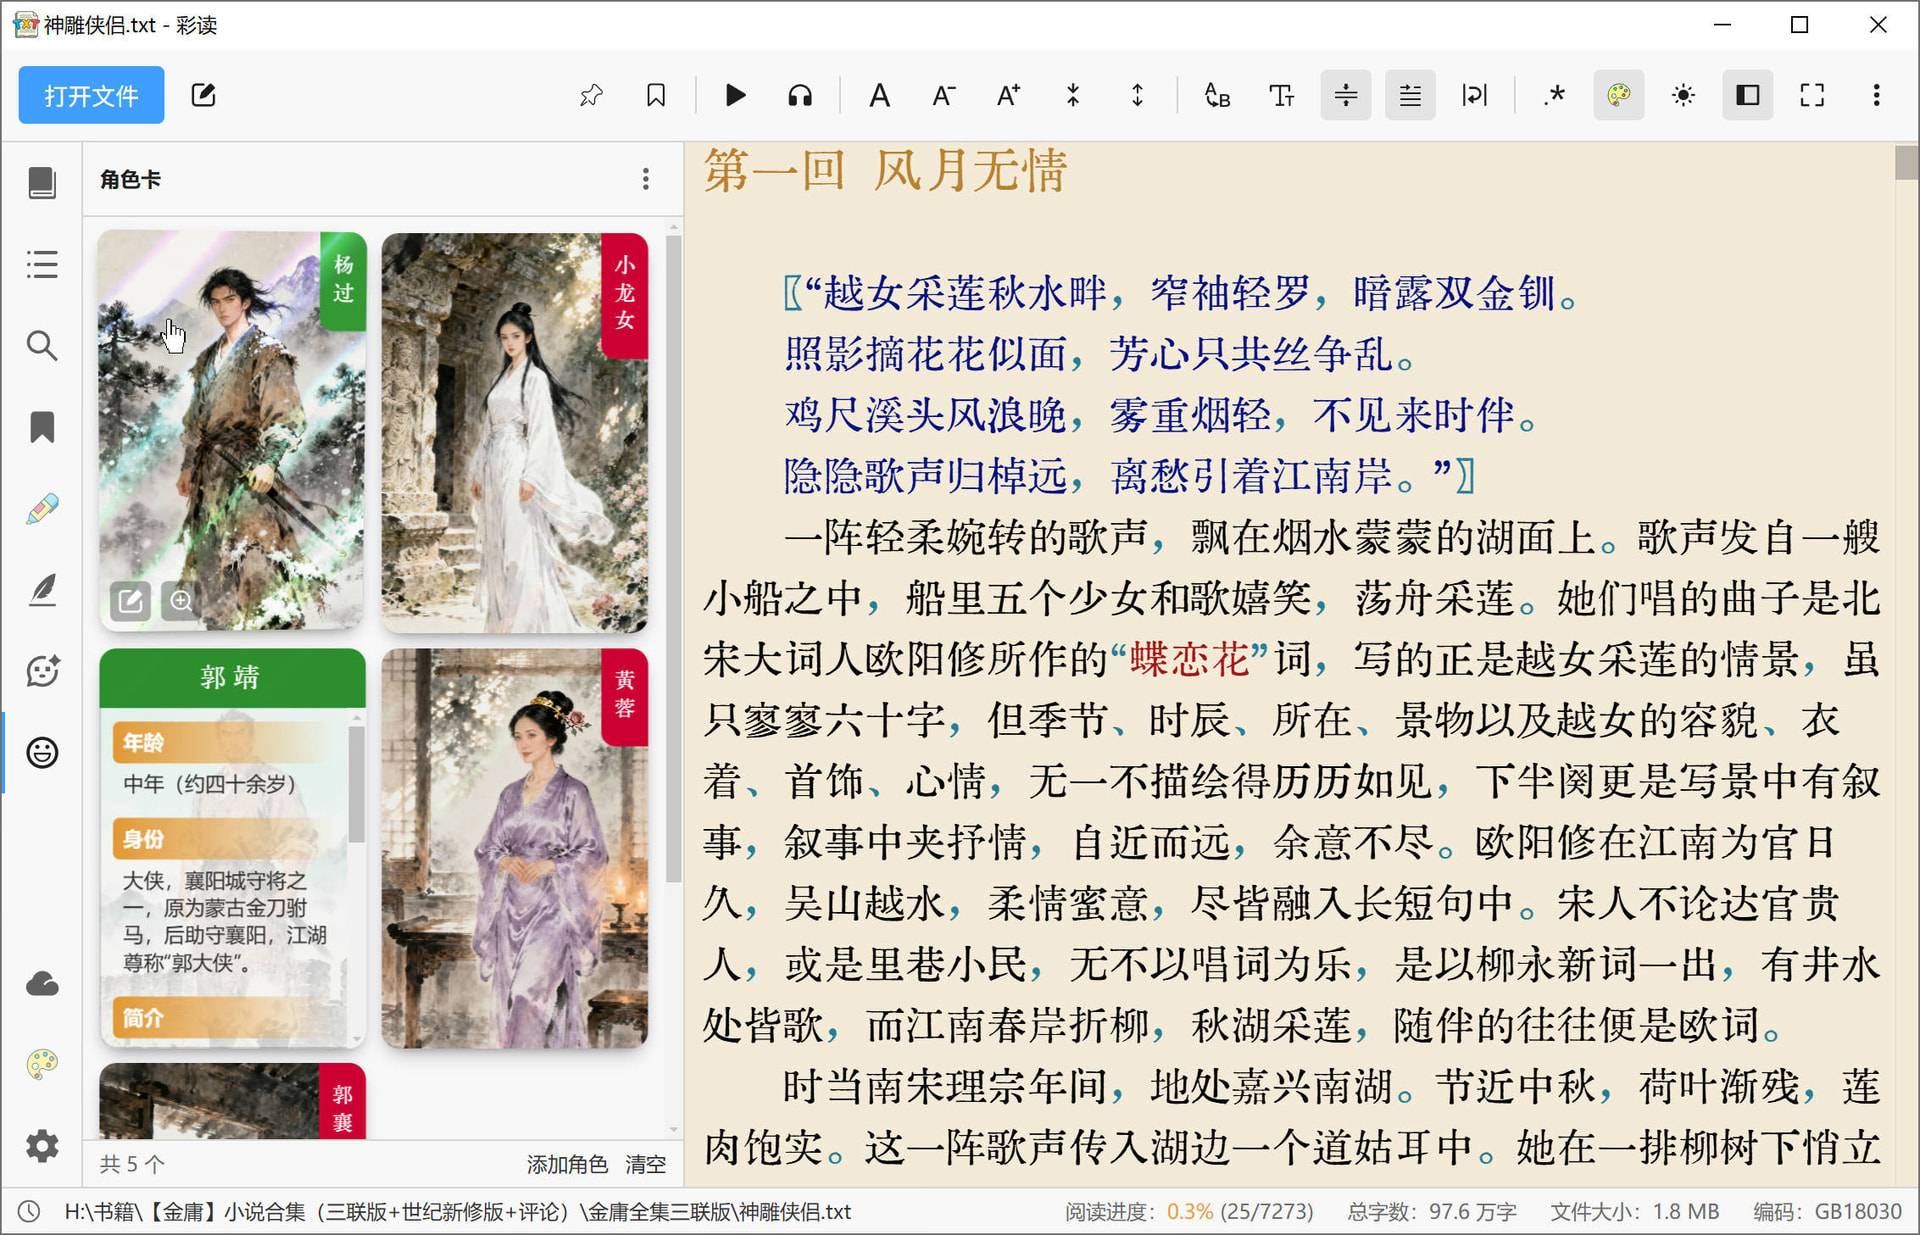This screenshot has height=1235, width=1920.
Task: Zoom the 杨过 card image icon
Action: pyautogui.click(x=181, y=601)
